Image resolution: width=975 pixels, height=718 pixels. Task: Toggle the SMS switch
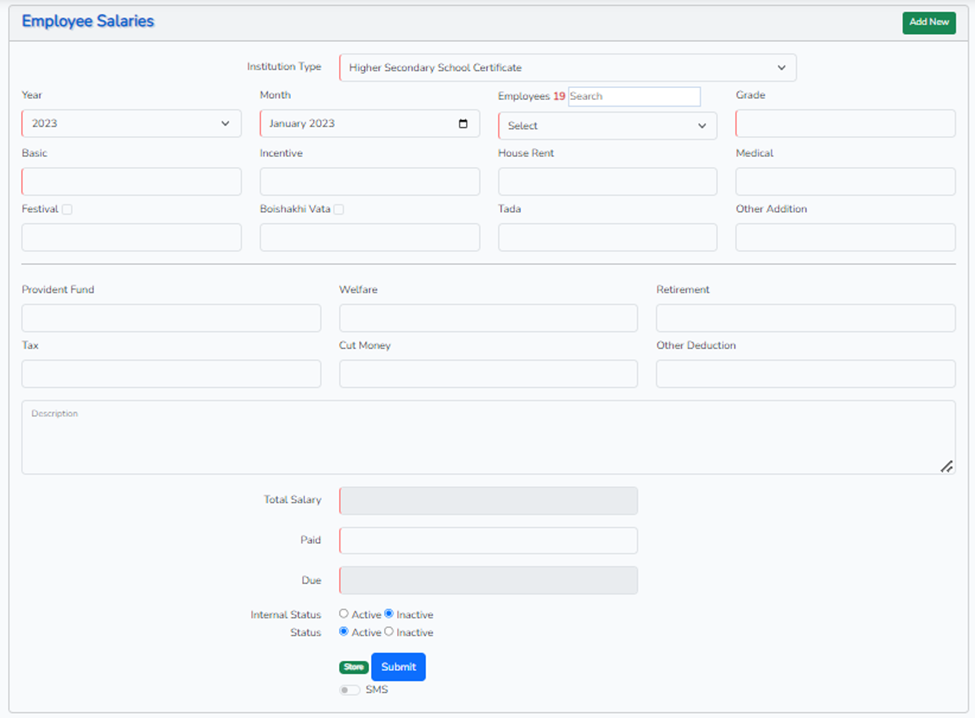349,690
